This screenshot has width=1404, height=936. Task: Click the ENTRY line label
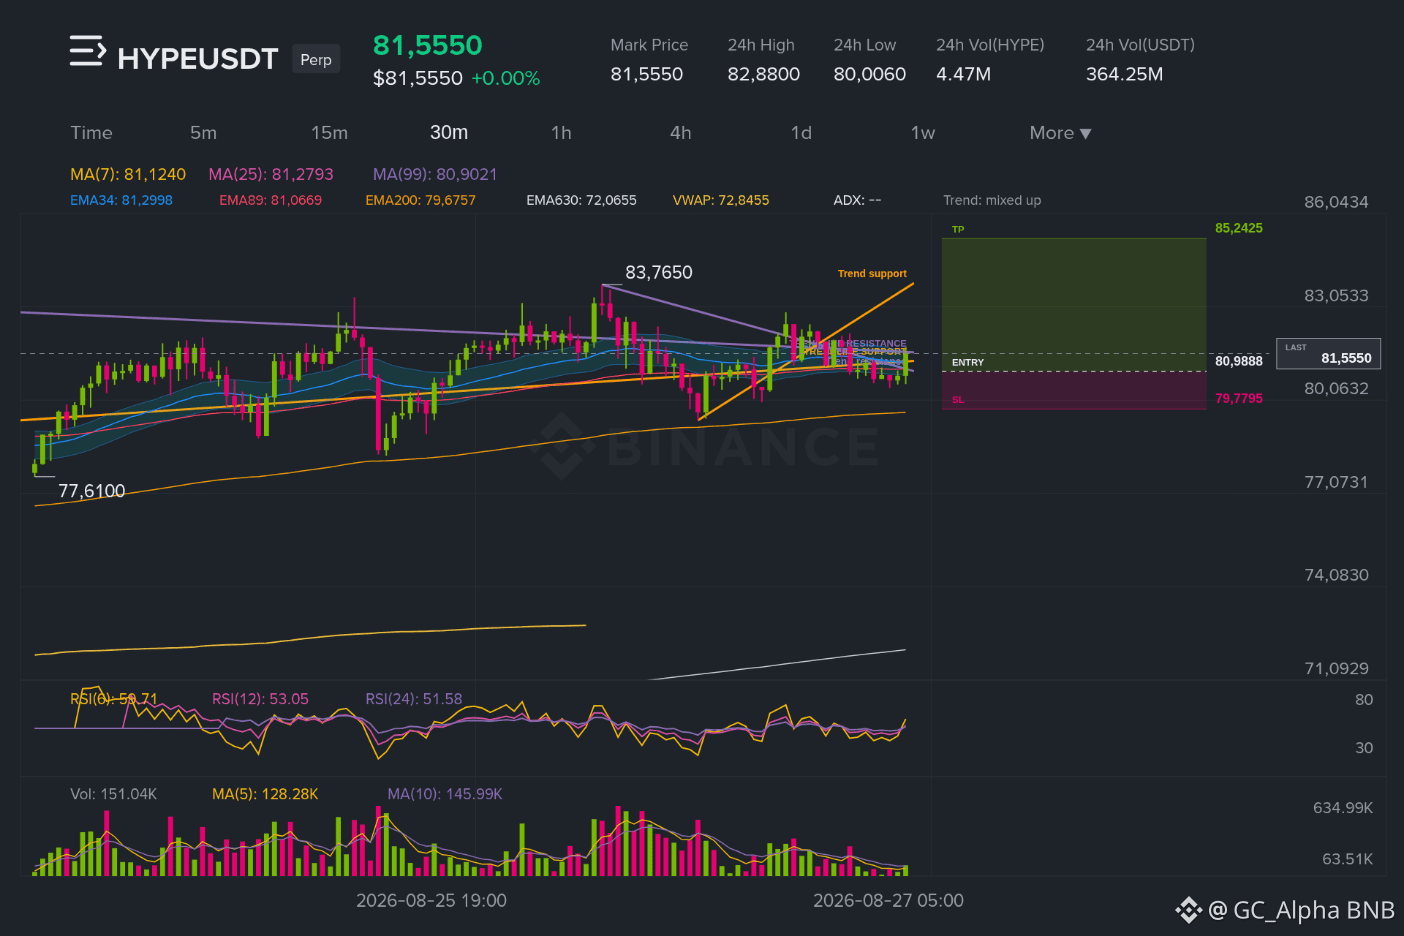(967, 362)
